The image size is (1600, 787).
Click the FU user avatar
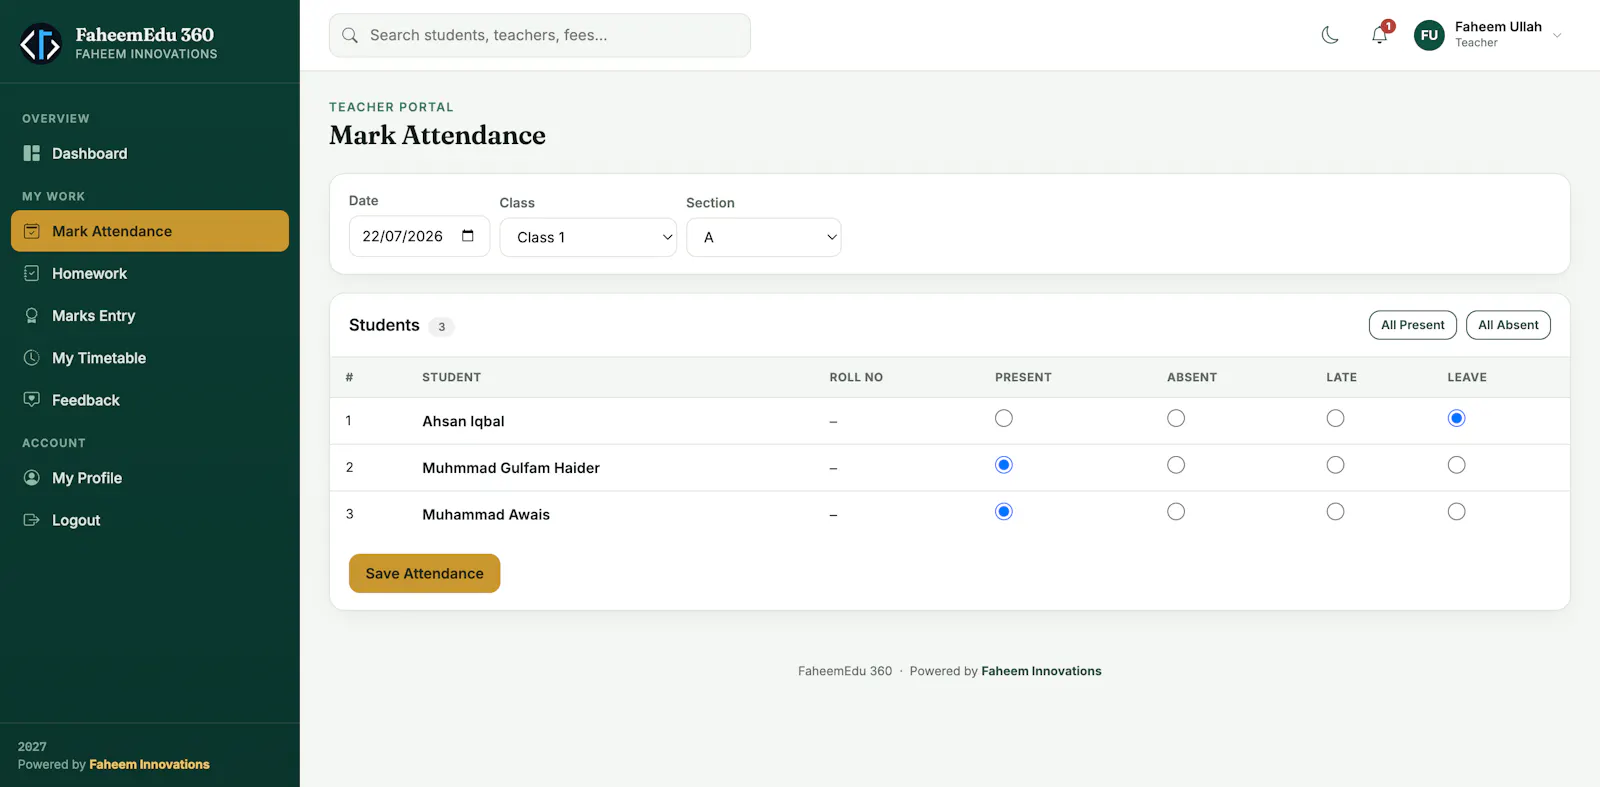1429,35
